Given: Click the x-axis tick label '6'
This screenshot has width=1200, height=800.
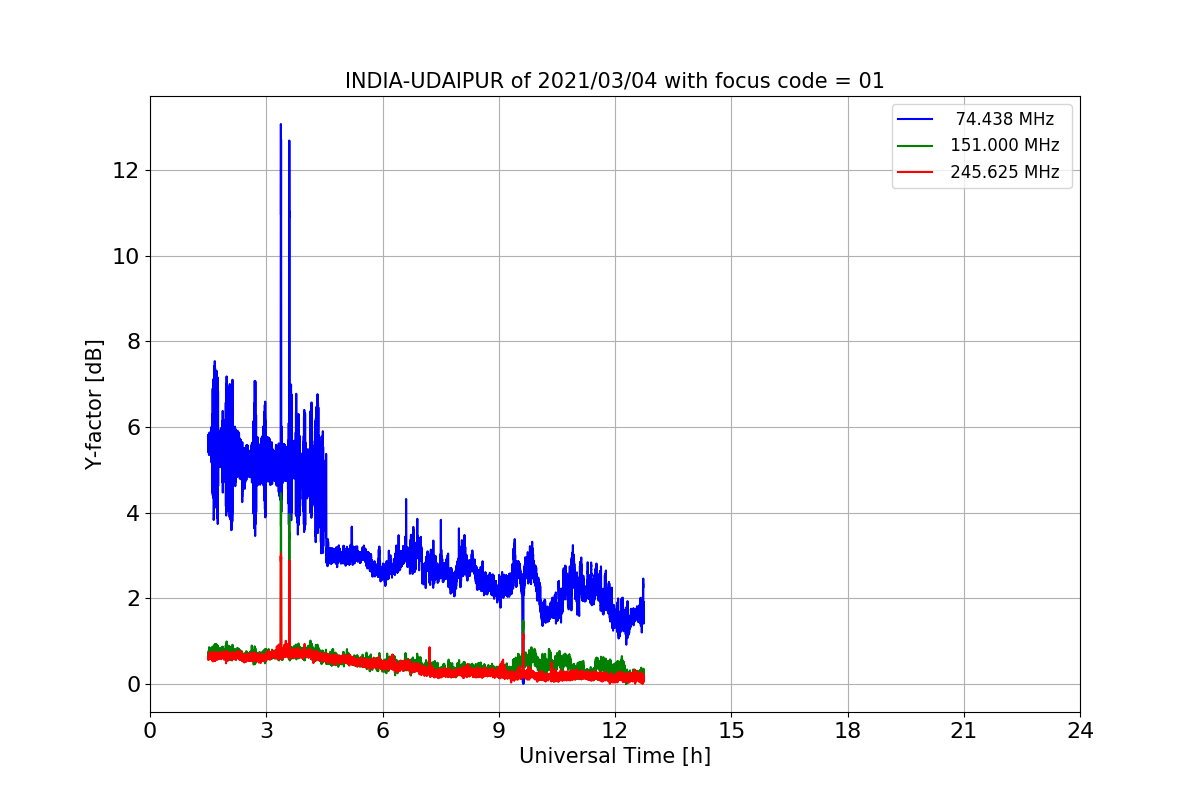Looking at the screenshot, I should tap(383, 731).
